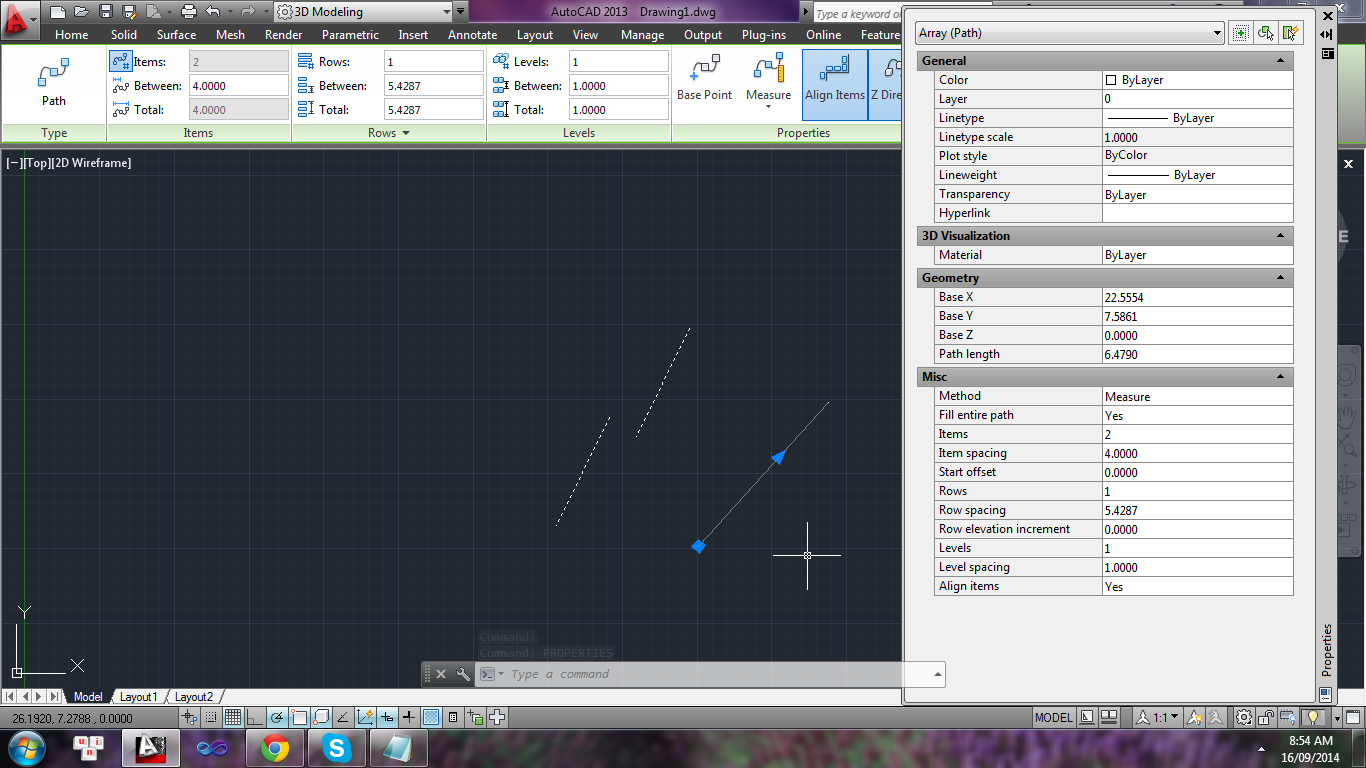
Task: Click the Rows count input field
Action: [x=433, y=62]
